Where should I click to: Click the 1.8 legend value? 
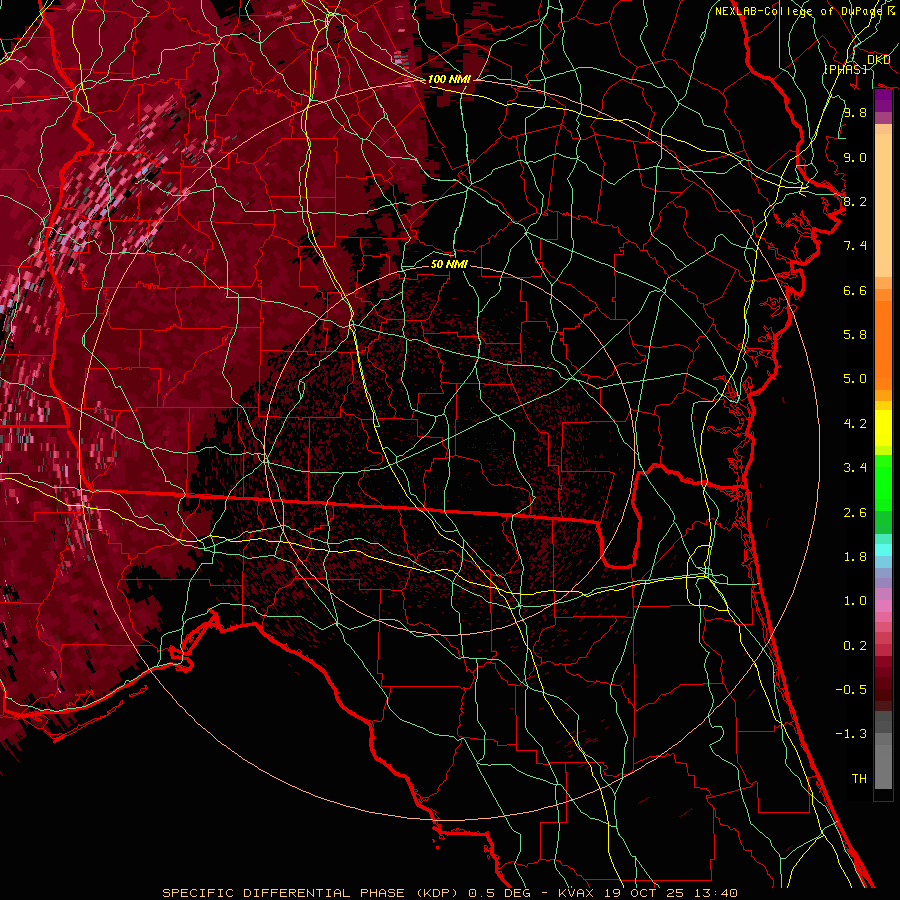[855, 557]
